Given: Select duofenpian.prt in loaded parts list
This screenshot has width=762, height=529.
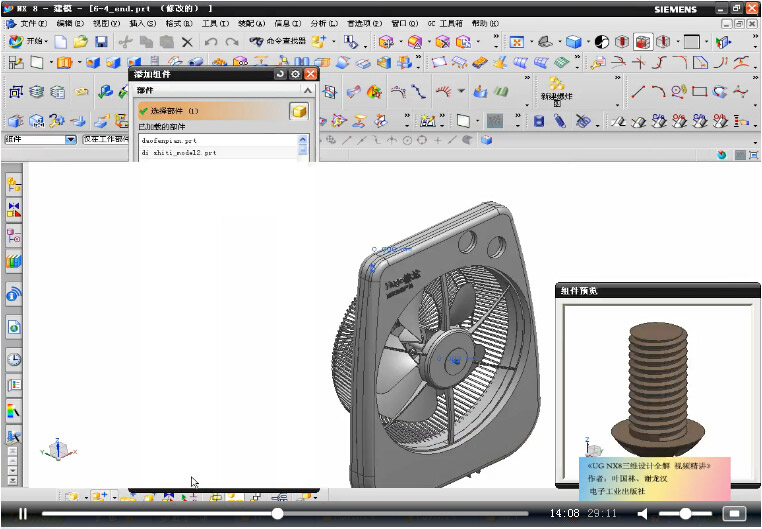Looking at the screenshot, I should pyautogui.click(x=218, y=141).
